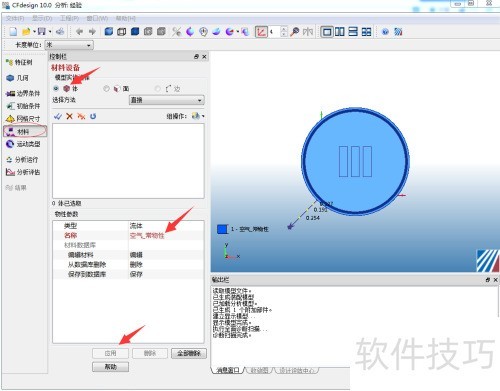
Task: Select the 面 surface radio button
Action: click(106, 89)
